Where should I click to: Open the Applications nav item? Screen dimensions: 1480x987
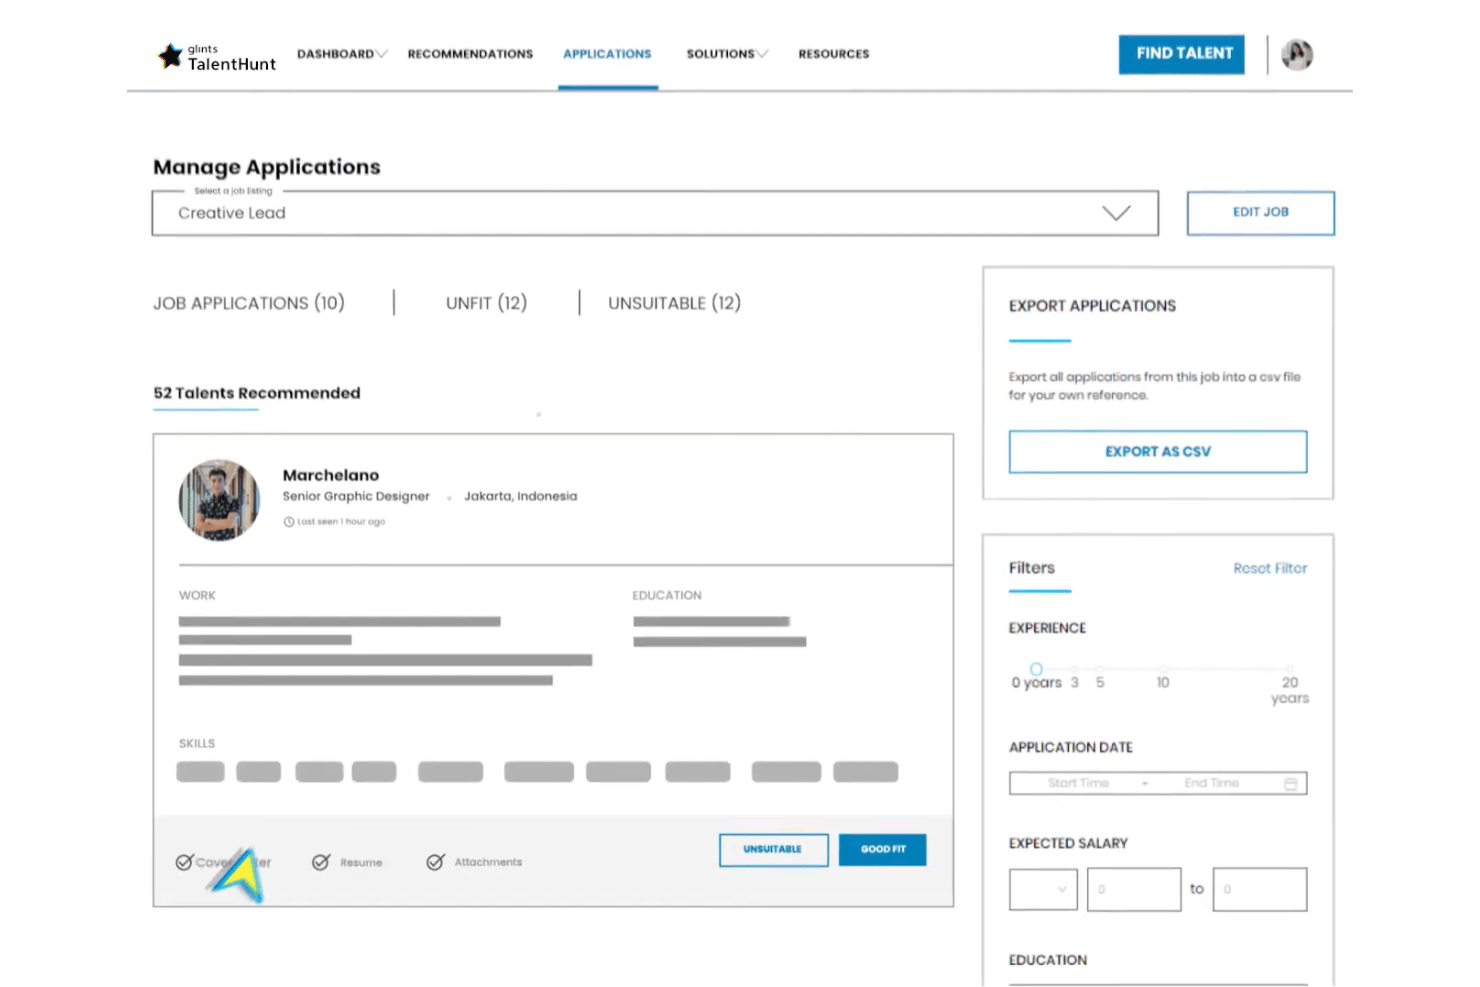[x=607, y=54]
